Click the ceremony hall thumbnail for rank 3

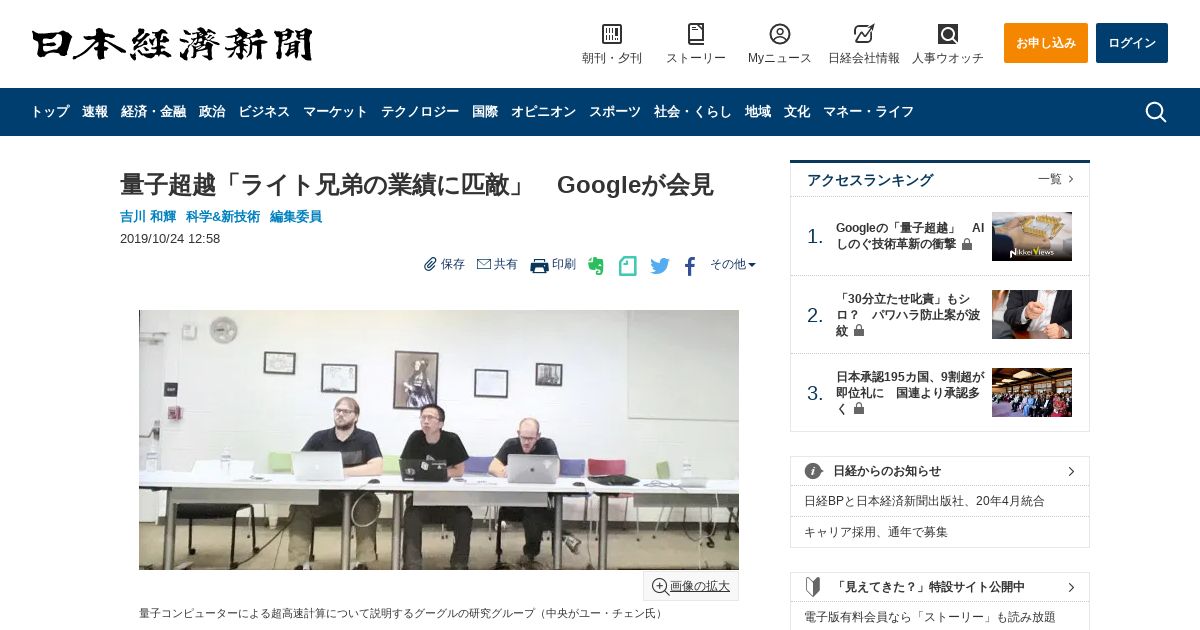(1032, 393)
